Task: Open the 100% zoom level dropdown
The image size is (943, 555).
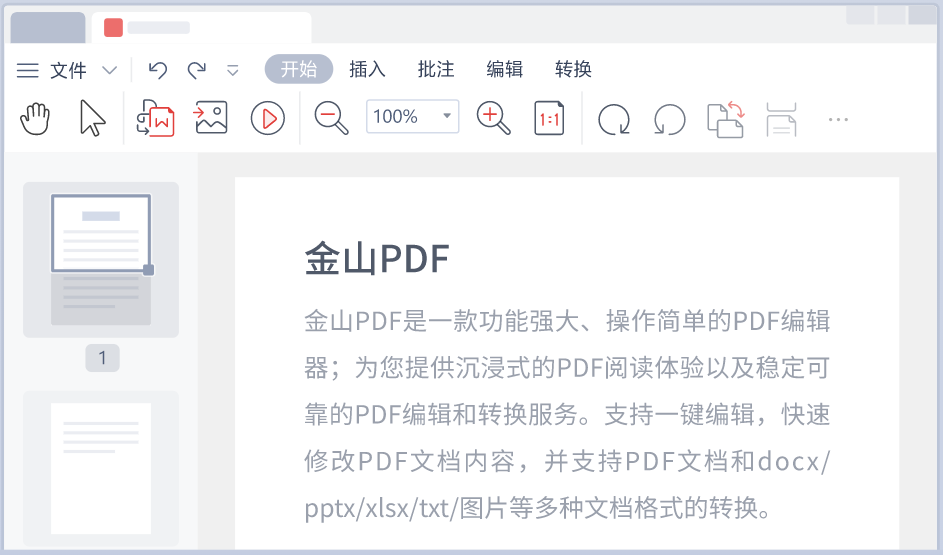Action: pyautogui.click(x=413, y=116)
